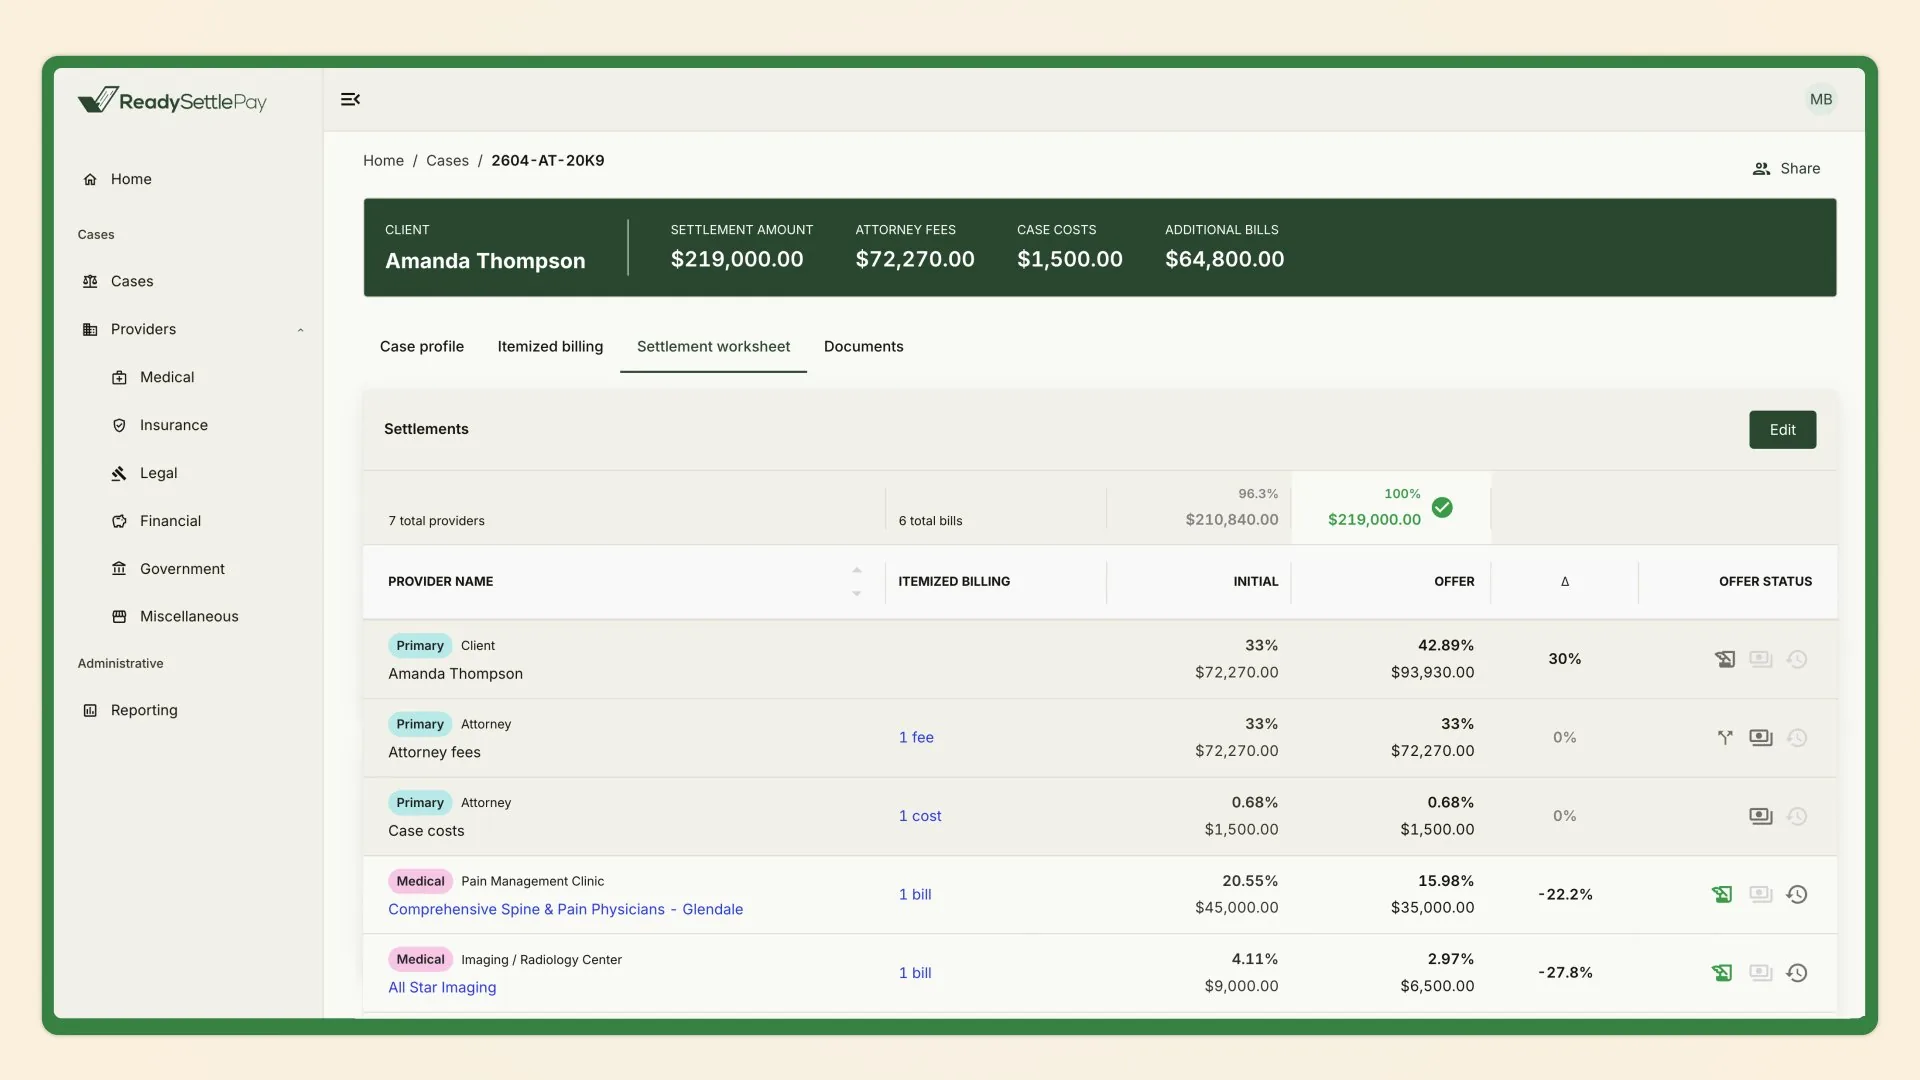Click the '-22.2%' delta value
This screenshot has width=1920, height=1080.
[1565, 894]
